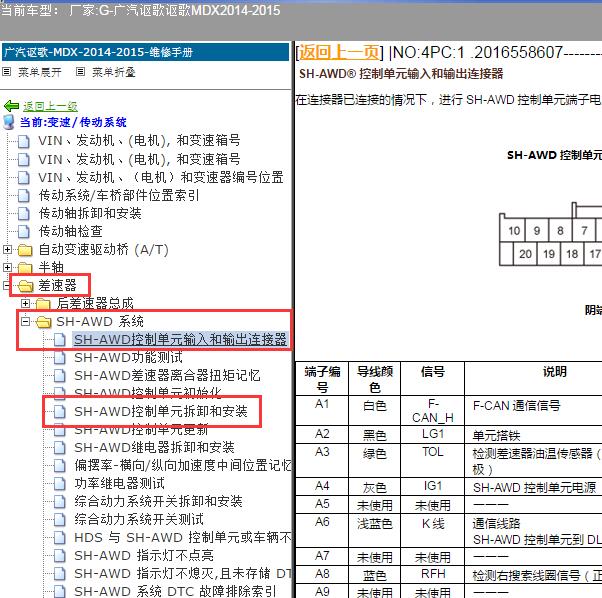Click document icon beside SH-AWD继电器拆卸和安装

pos(60,448)
